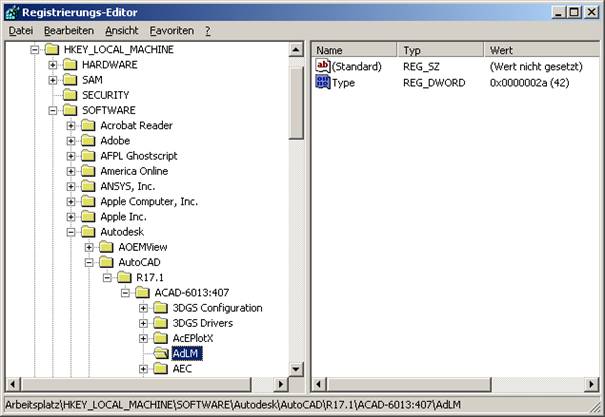The width and height of the screenshot is (605, 417).
Task: Click the 3DGS Drivers folder icon
Action: click(x=161, y=323)
